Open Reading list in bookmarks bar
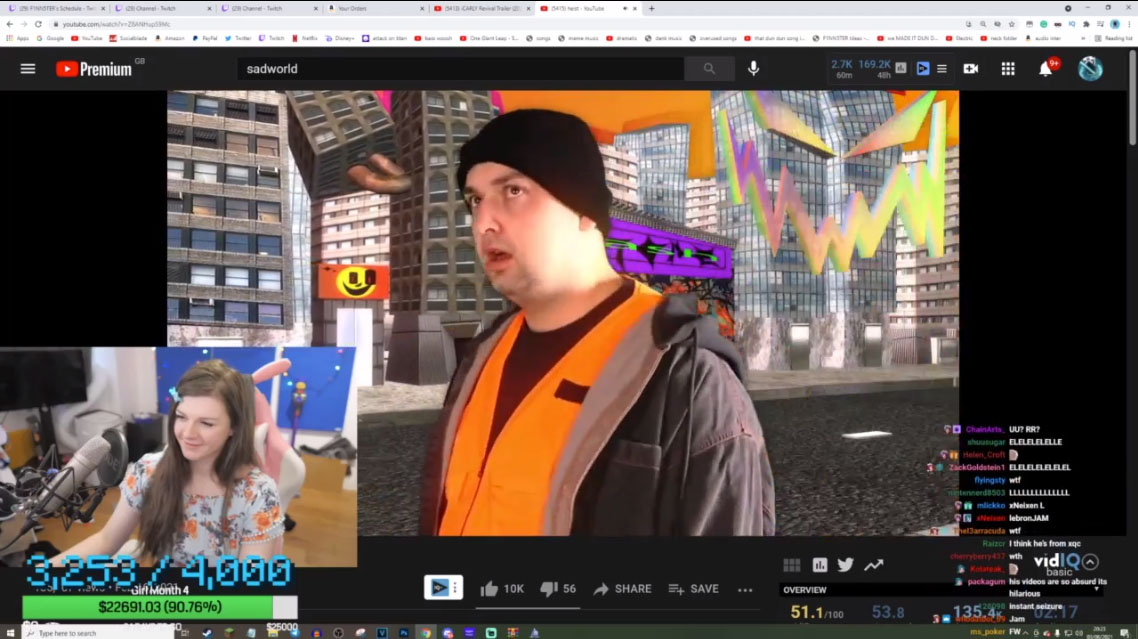Screen dimensions: 1138x639 [1112, 38]
